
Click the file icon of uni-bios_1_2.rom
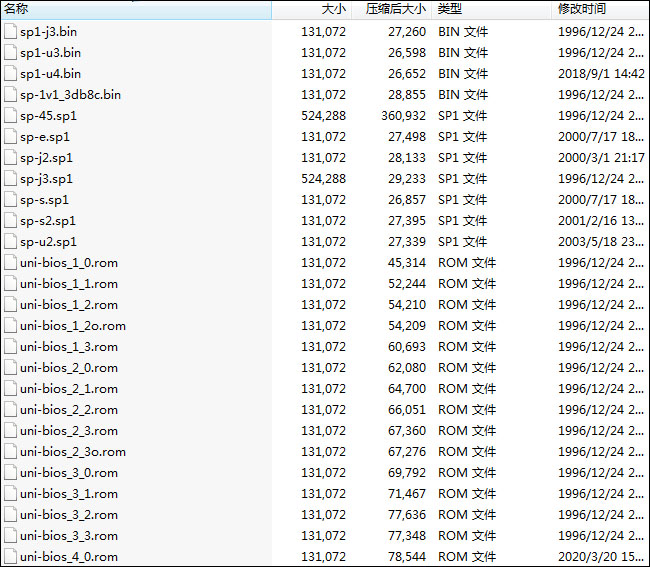click(10, 305)
